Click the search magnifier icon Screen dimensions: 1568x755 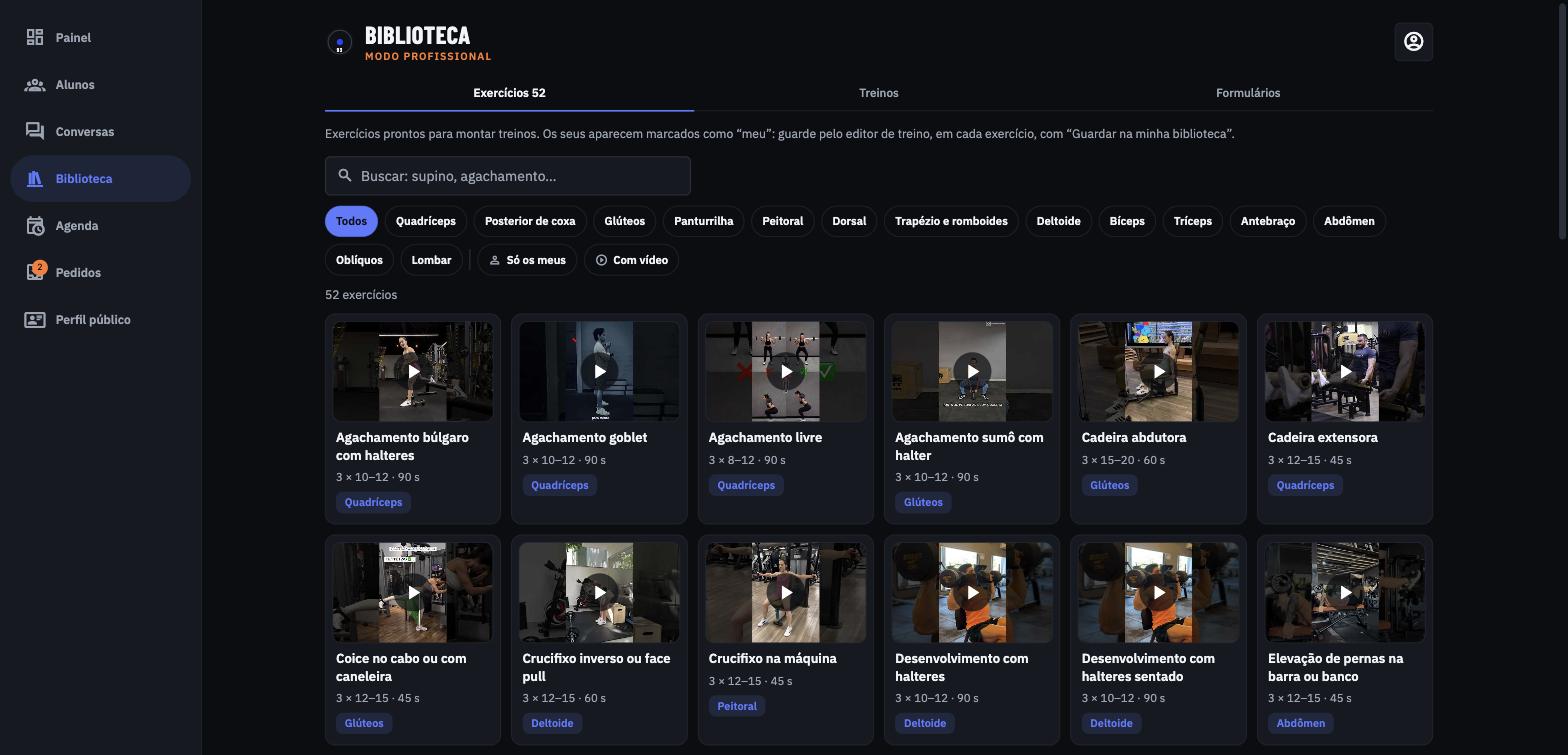pos(345,176)
